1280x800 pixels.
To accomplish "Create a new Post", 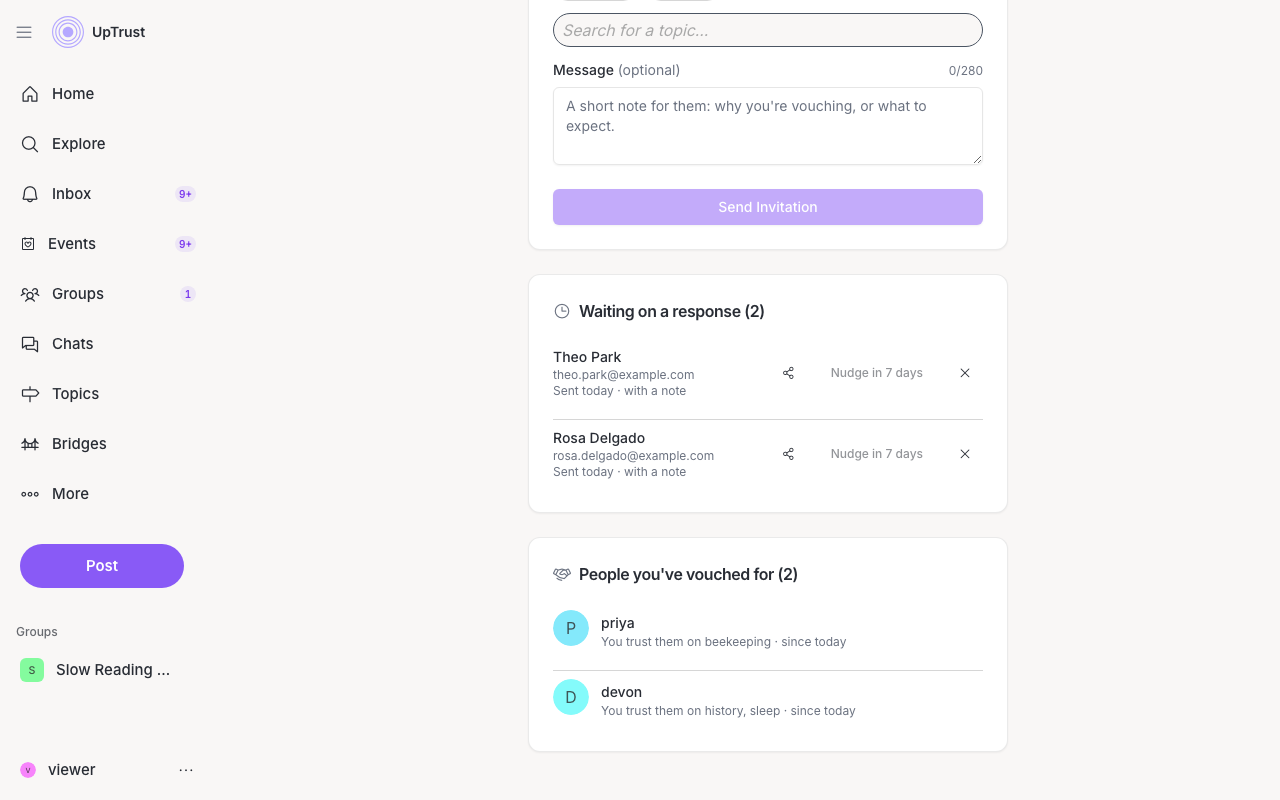I will (102, 566).
